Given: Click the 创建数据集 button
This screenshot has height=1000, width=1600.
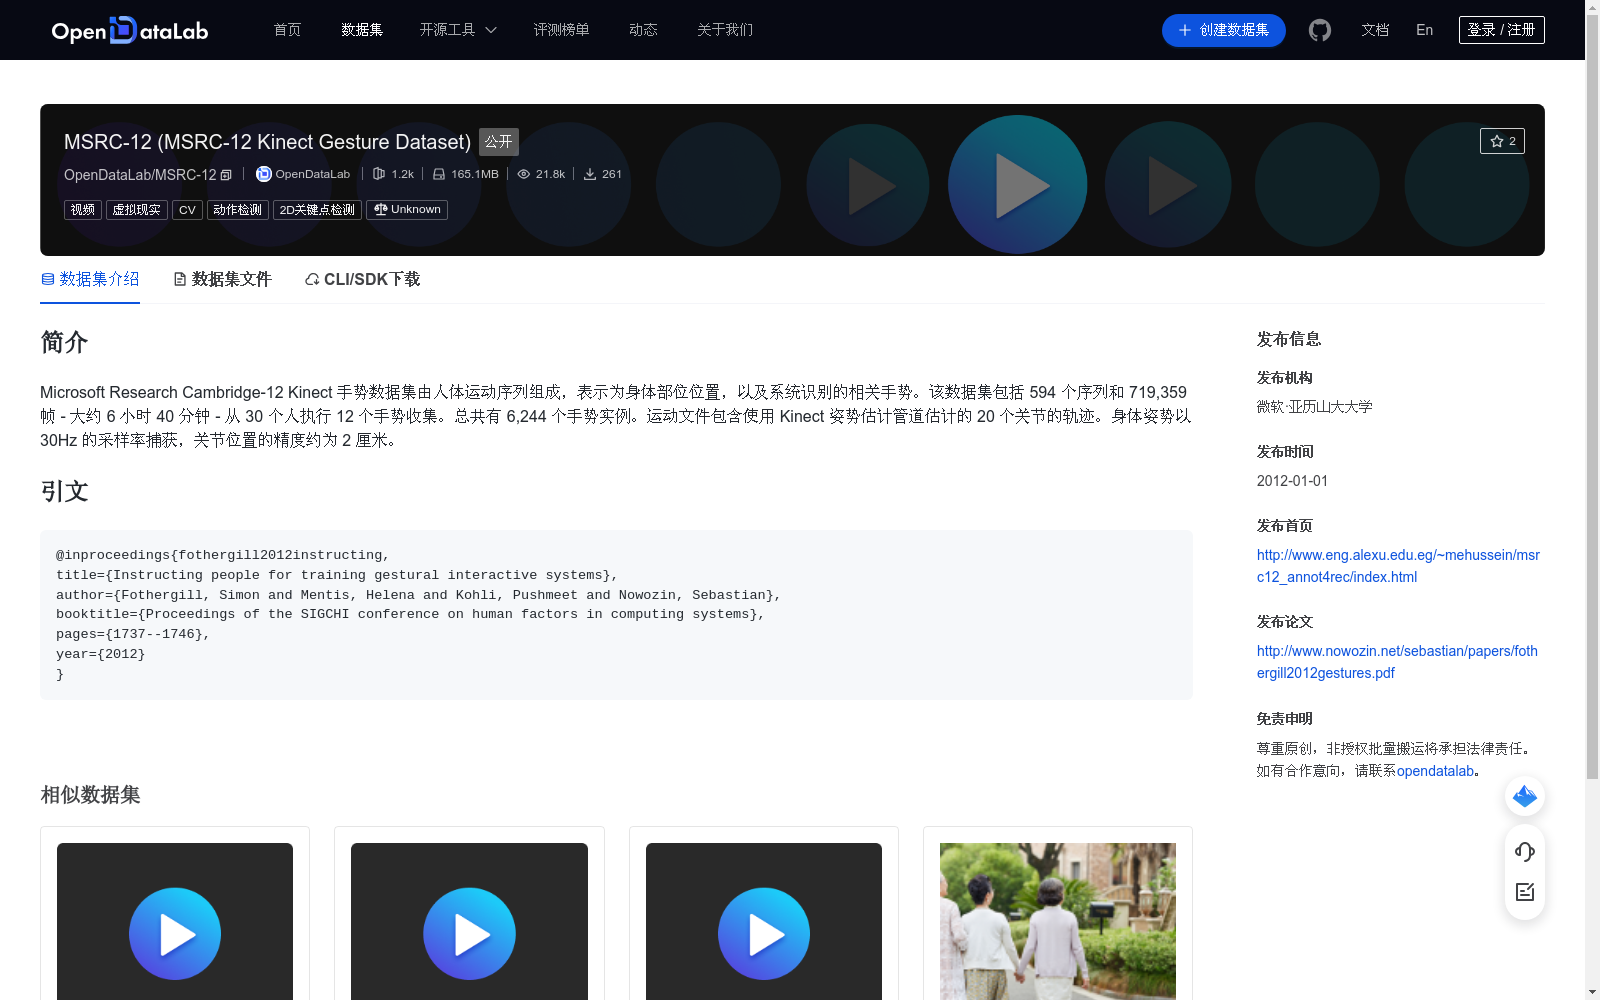Looking at the screenshot, I should [1224, 30].
